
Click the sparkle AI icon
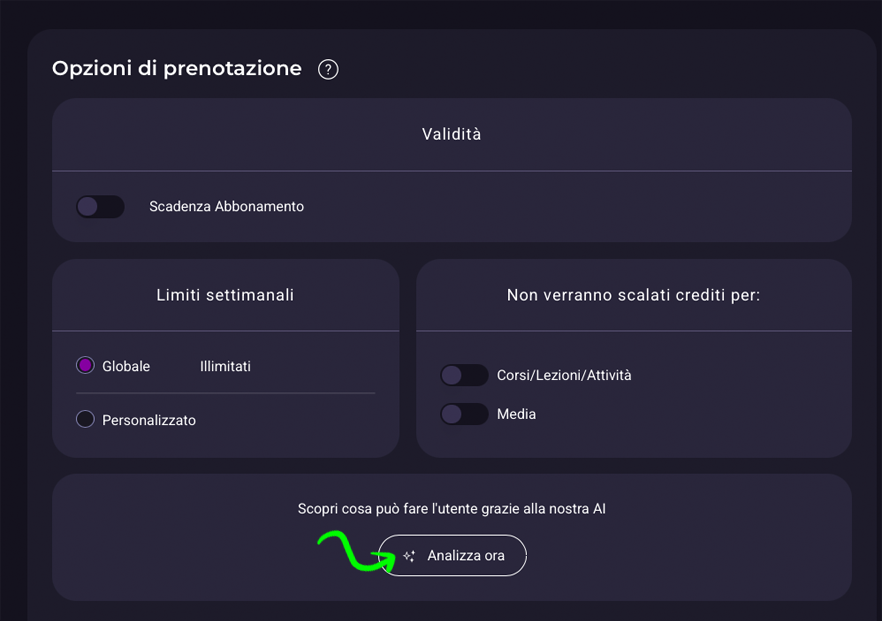(409, 556)
